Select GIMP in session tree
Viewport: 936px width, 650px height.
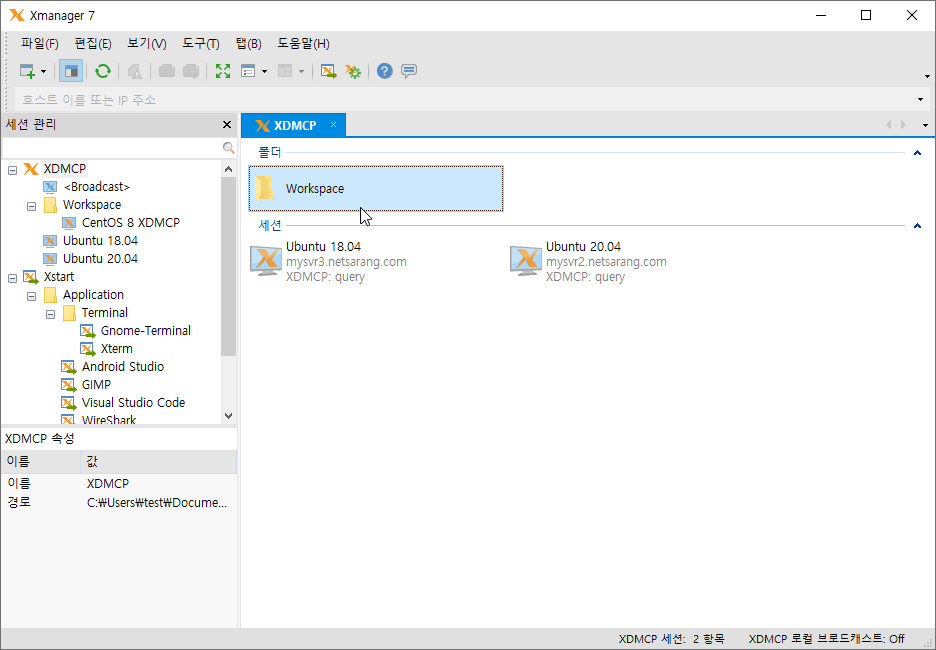96,384
